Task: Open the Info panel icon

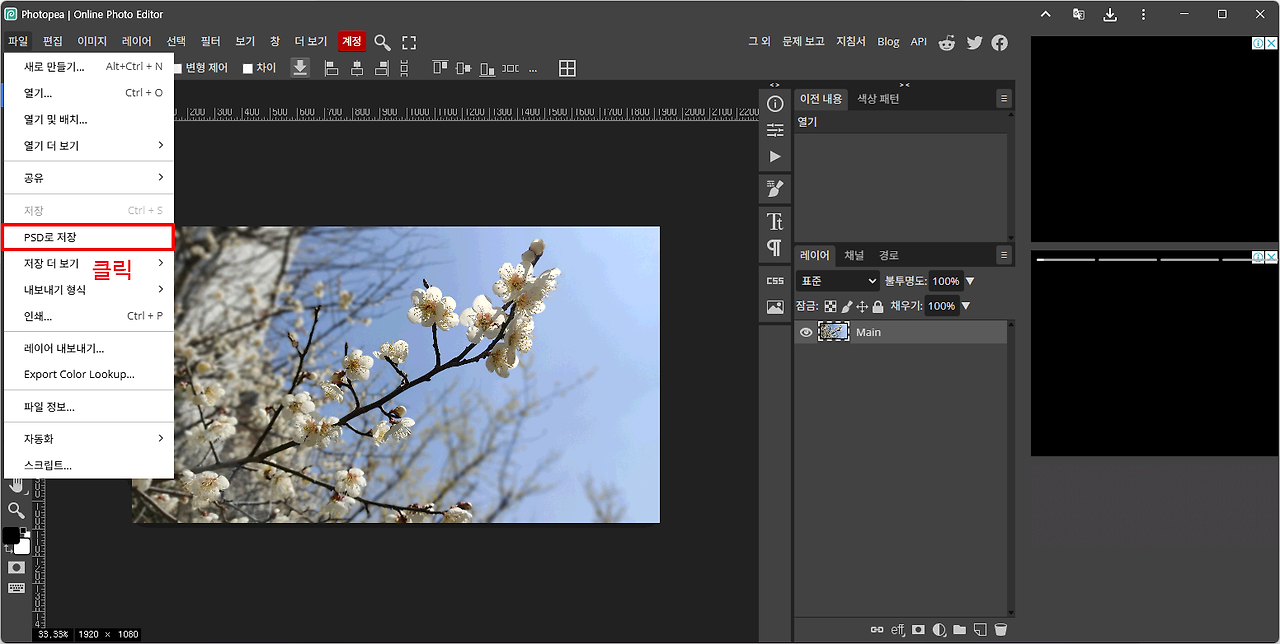Action: (x=775, y=104)
